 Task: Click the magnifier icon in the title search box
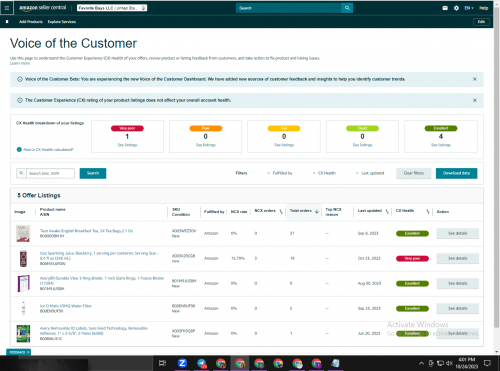coord(21,173)
